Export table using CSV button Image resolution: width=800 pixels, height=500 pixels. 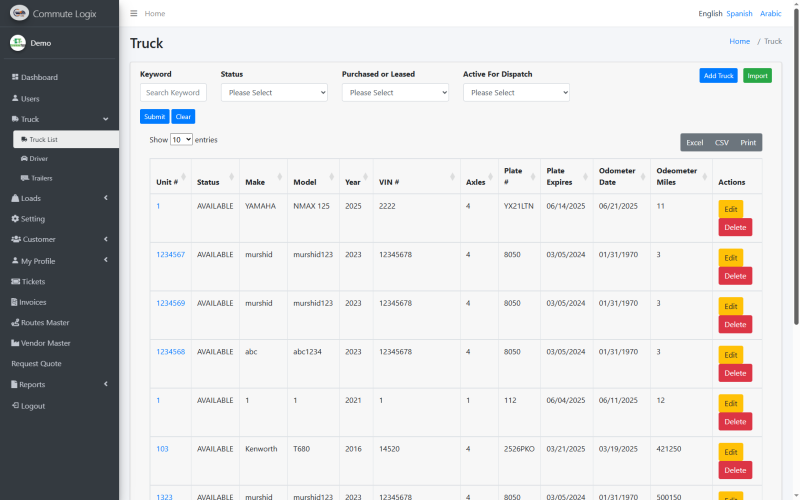(721, 142)
